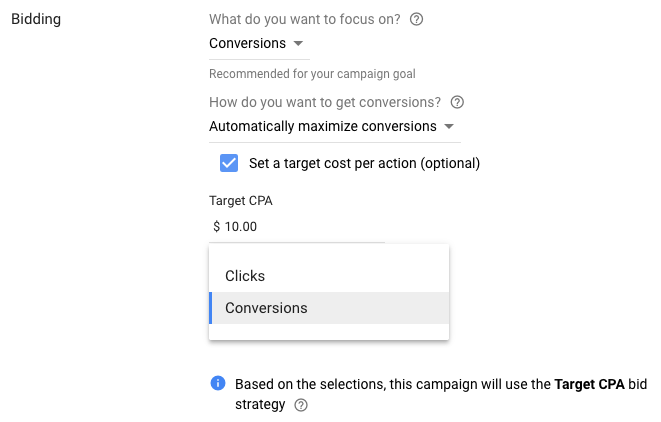The height and width of the screenshot is (422, 661).
Task: Click the 'What do you want to focus on?' label
Action: (x=305, y=19)
